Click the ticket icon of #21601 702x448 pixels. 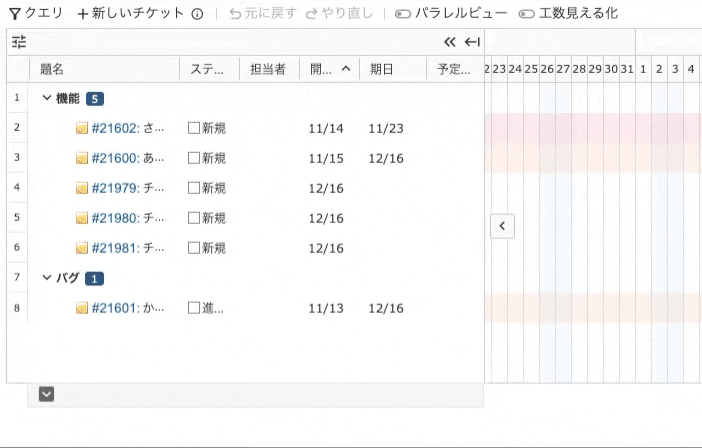[81, 308]
